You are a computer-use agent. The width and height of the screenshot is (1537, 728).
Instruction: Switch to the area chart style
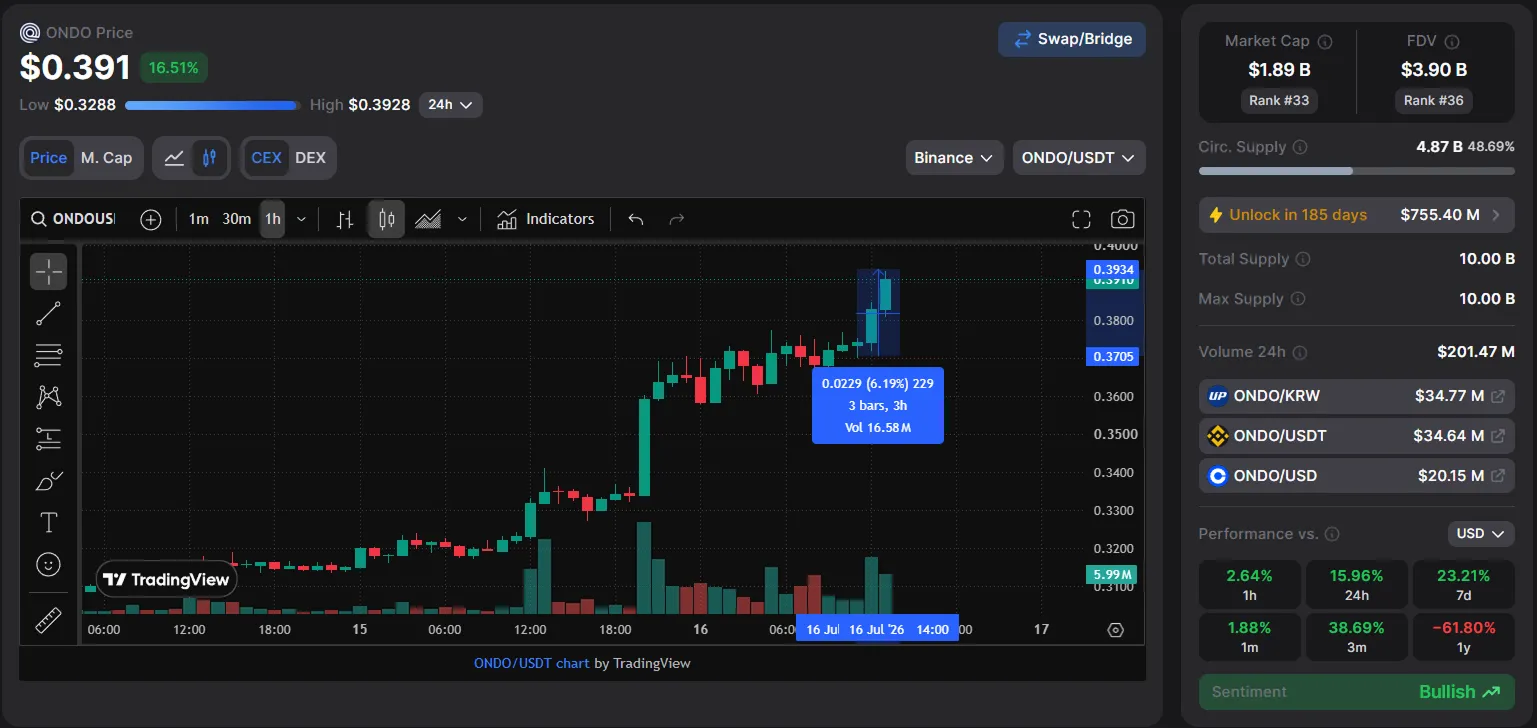(428, 219)
